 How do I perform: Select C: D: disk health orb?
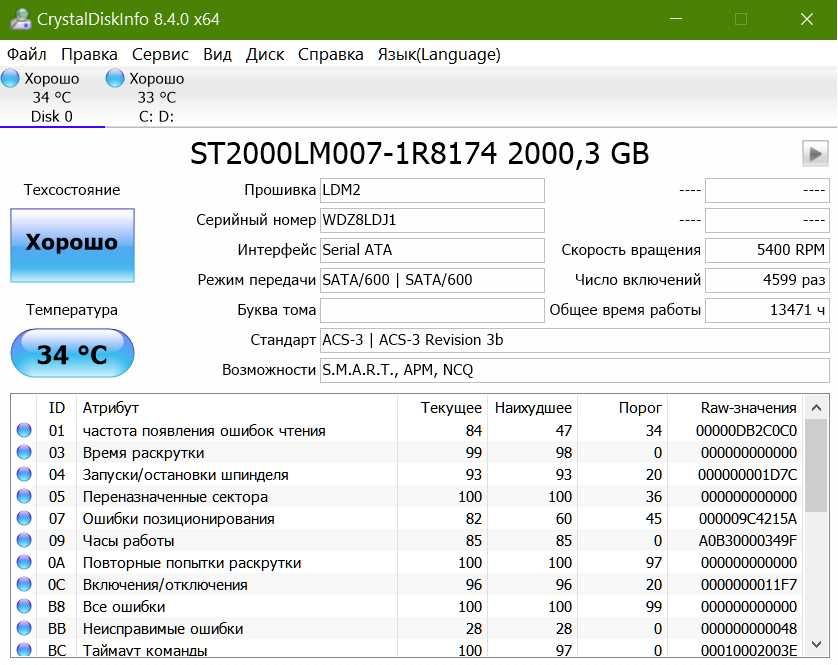(x=115, y=78)
